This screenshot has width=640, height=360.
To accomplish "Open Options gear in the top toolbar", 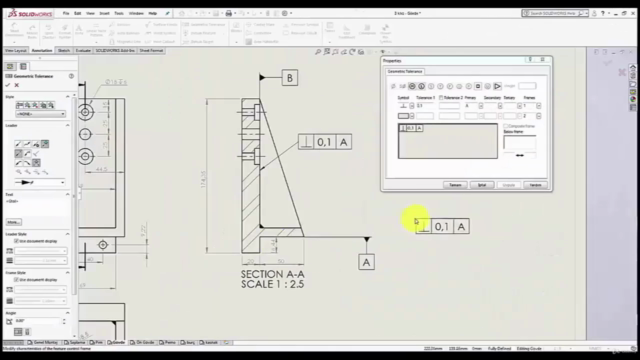I will coord(285,13).
